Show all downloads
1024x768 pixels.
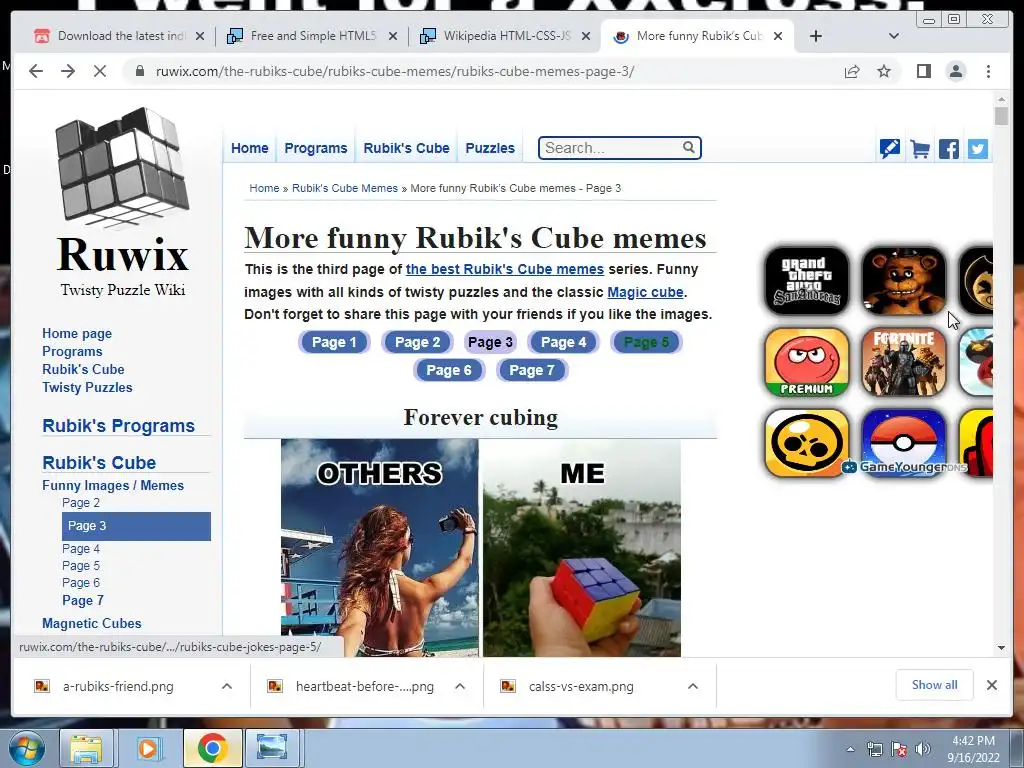click(x=935, y=685)
